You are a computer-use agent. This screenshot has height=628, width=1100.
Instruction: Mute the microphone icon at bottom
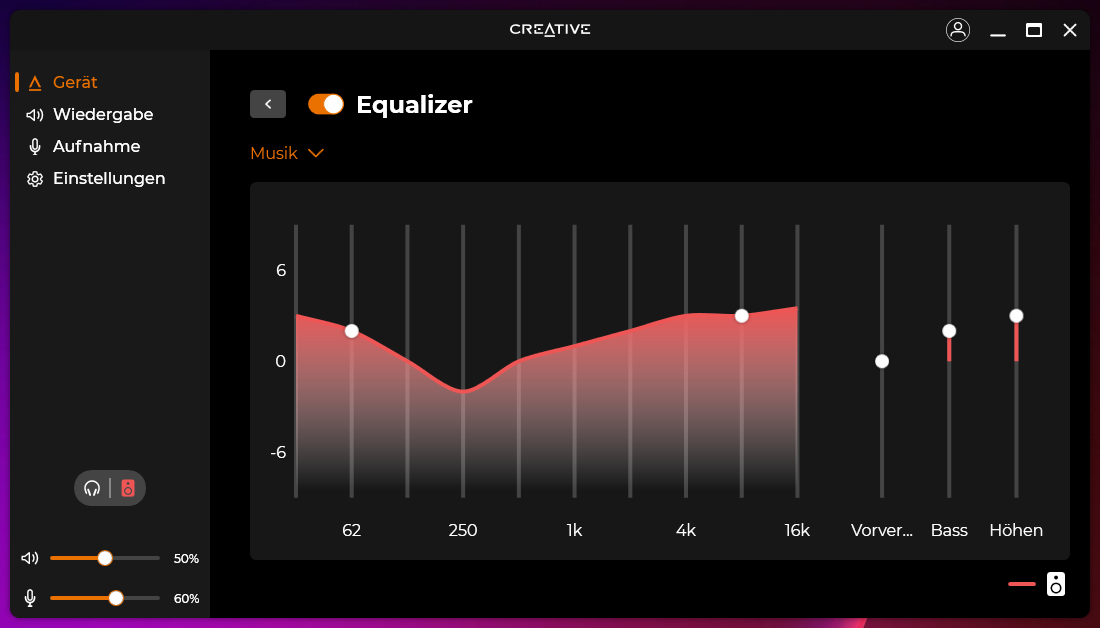coord(30,598)
